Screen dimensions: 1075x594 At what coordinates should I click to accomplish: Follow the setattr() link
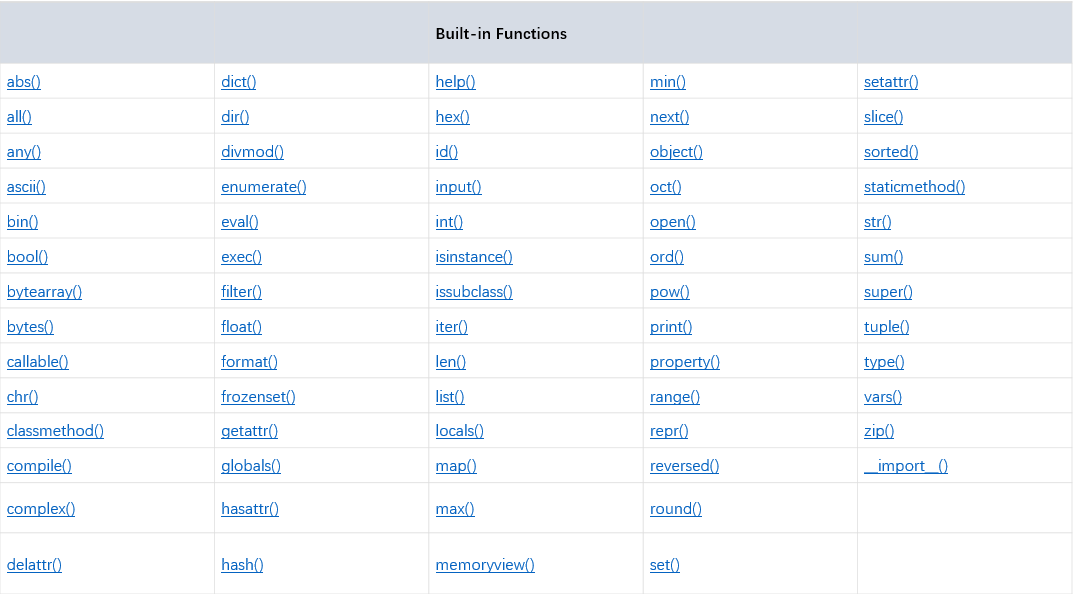[x=891, y=82]
